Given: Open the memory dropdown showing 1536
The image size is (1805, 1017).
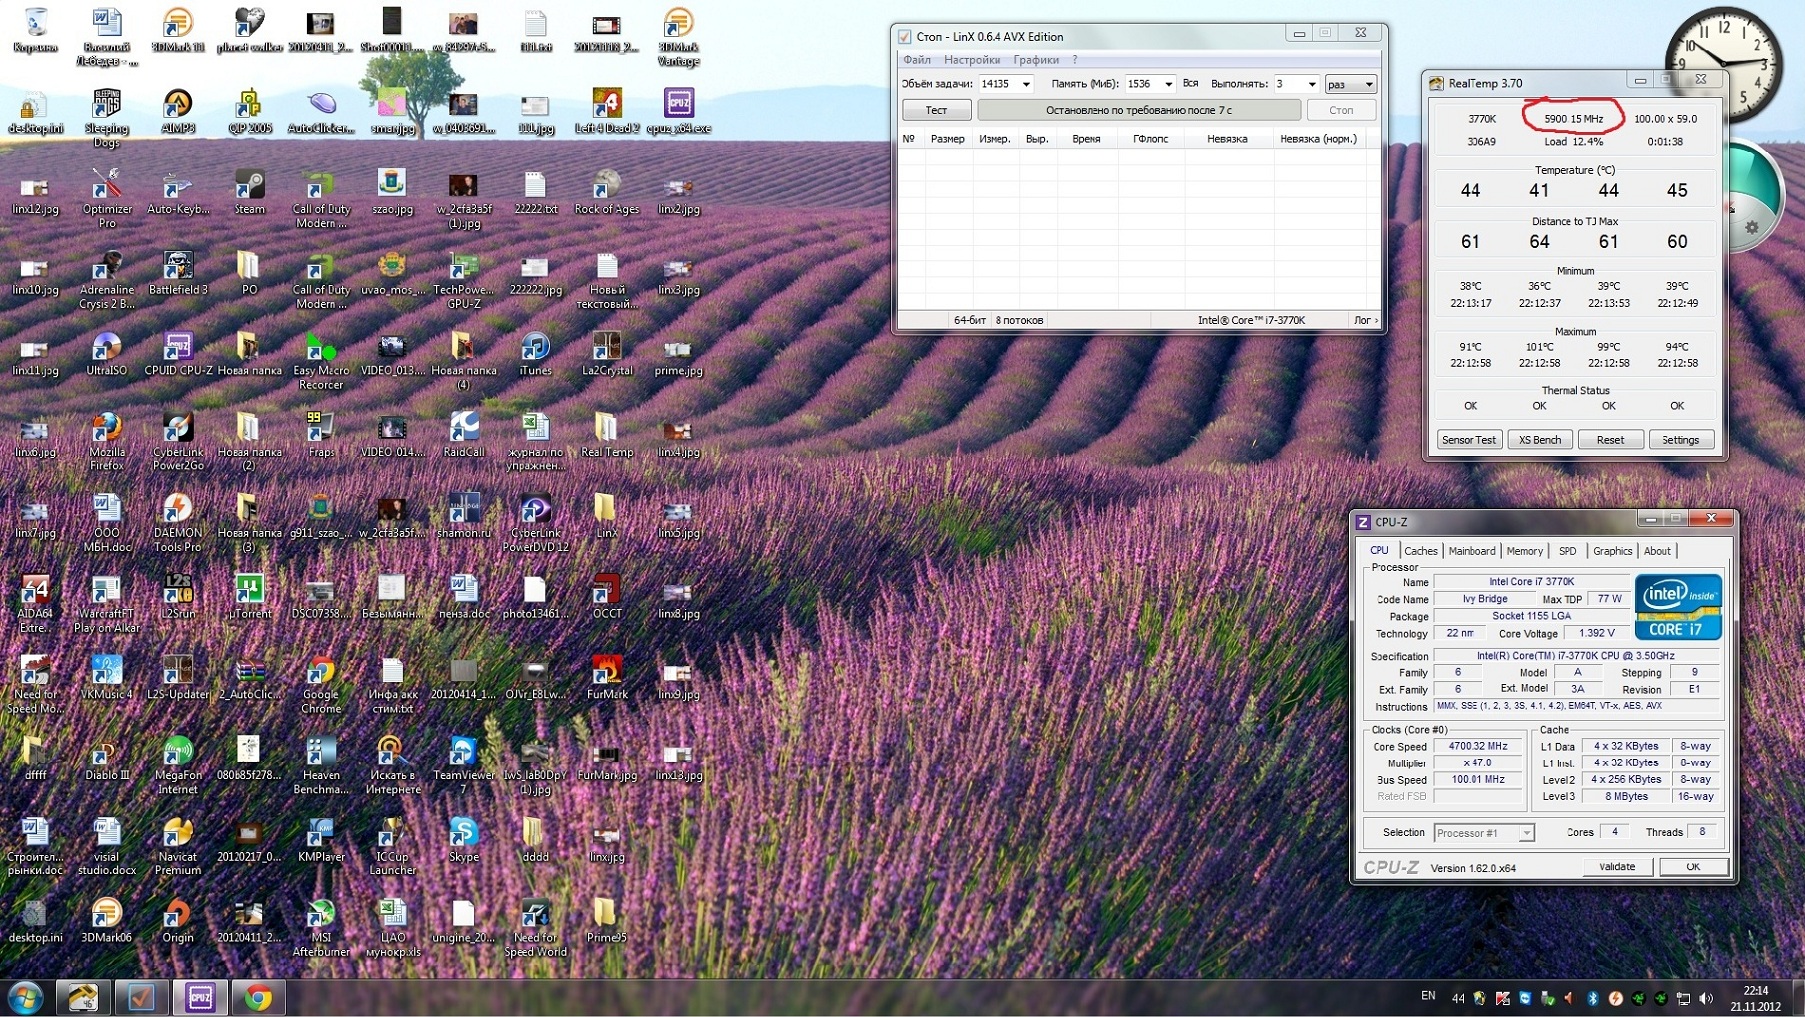Looking at the screenshot, I should tap(1167, 84).
